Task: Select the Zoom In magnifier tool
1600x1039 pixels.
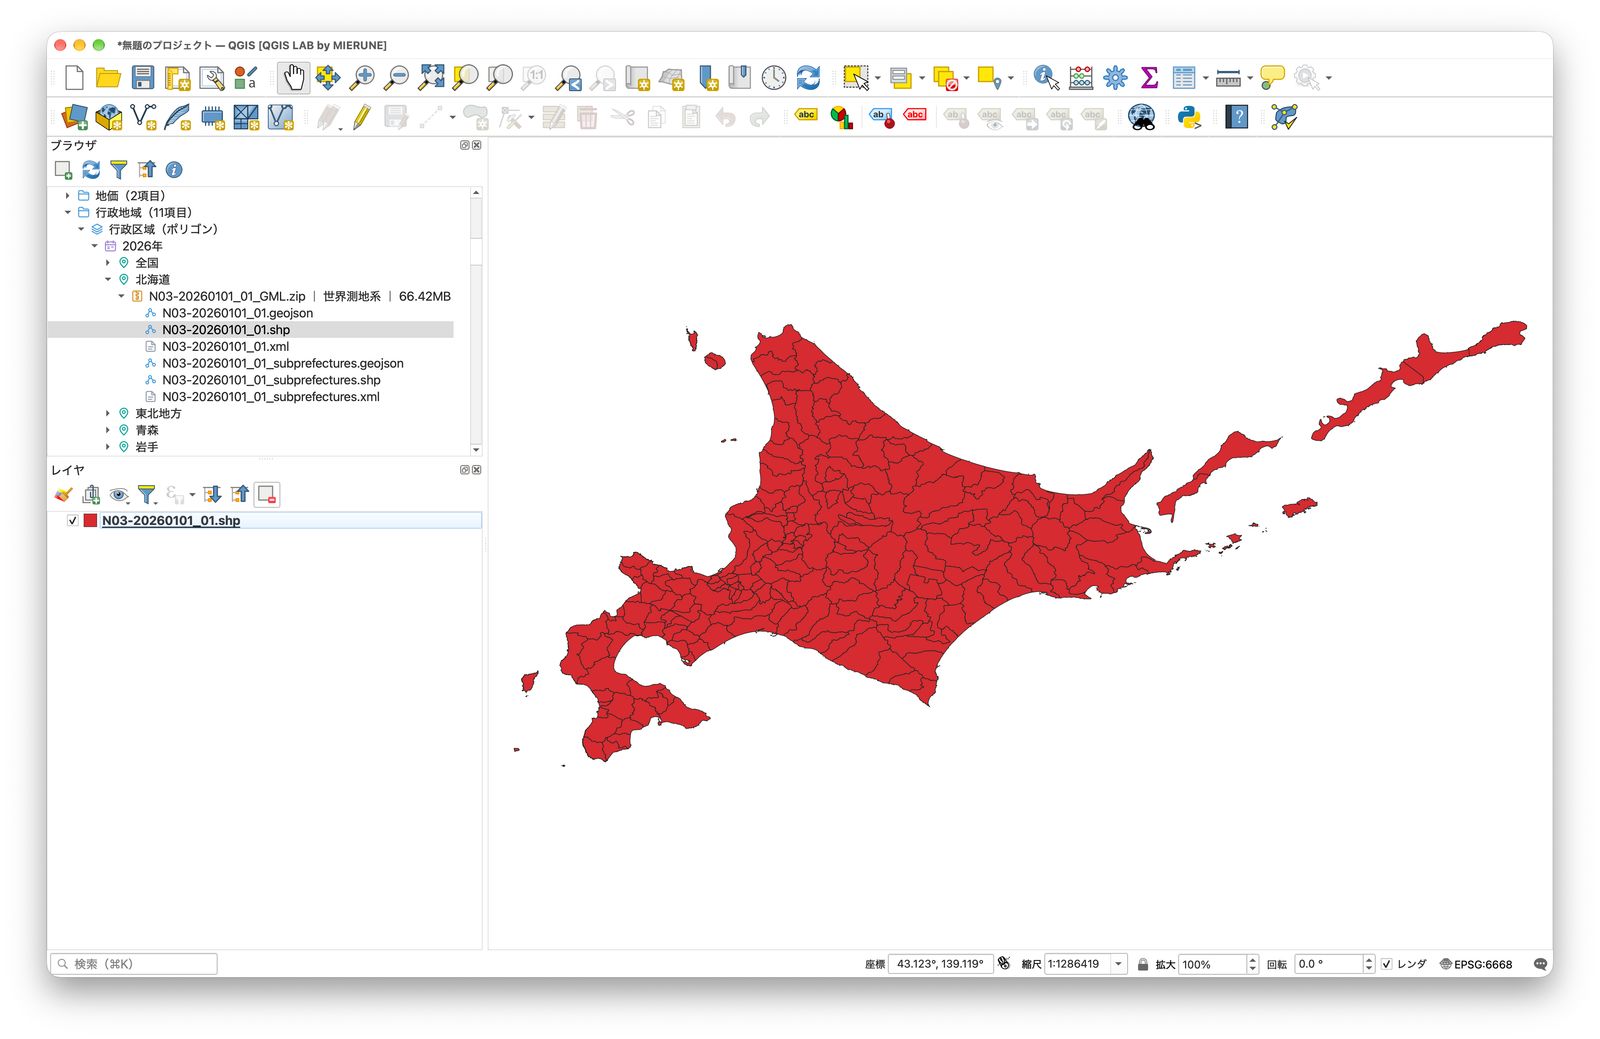Action: [362, 77]
